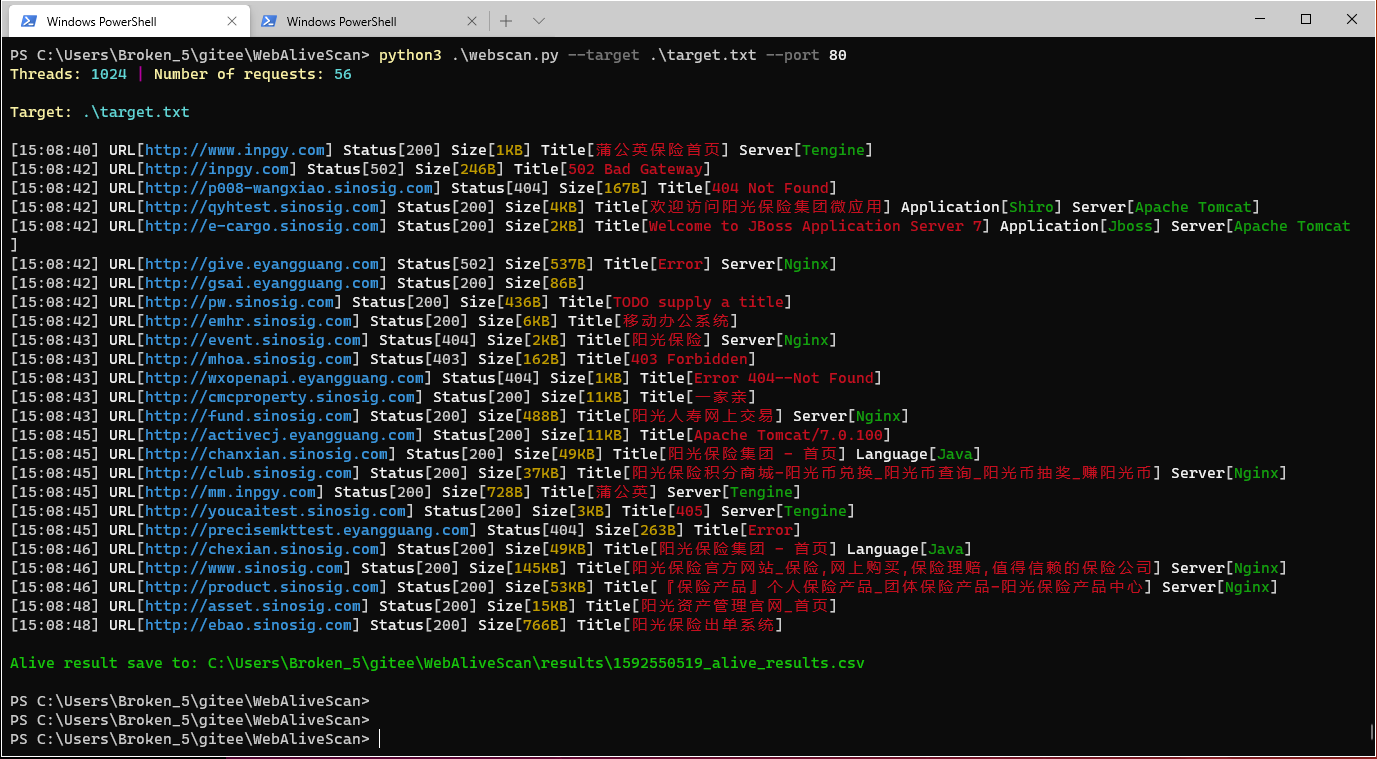Click URL http://cmcproperty.sinosig.com
1377x759 pixels.
[280, 397]
